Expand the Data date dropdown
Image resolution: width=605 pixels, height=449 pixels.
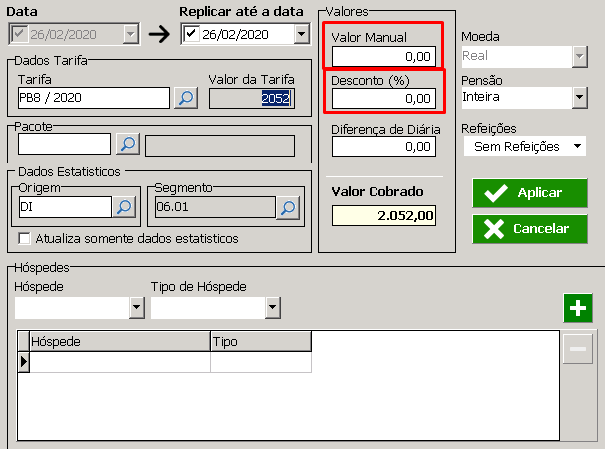click(x=131, y=34)
